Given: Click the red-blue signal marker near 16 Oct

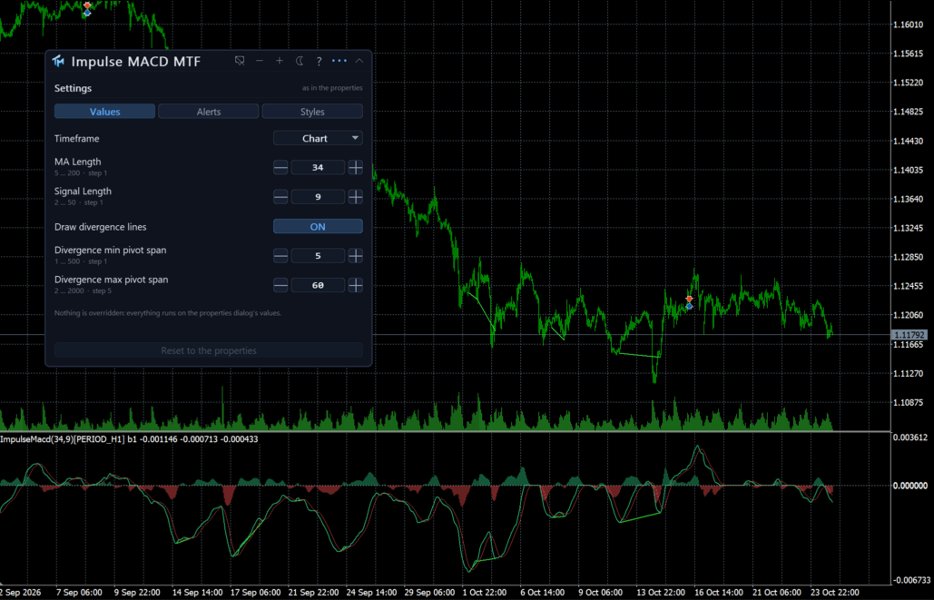Looking at the screenshot, I should (689, 302).
